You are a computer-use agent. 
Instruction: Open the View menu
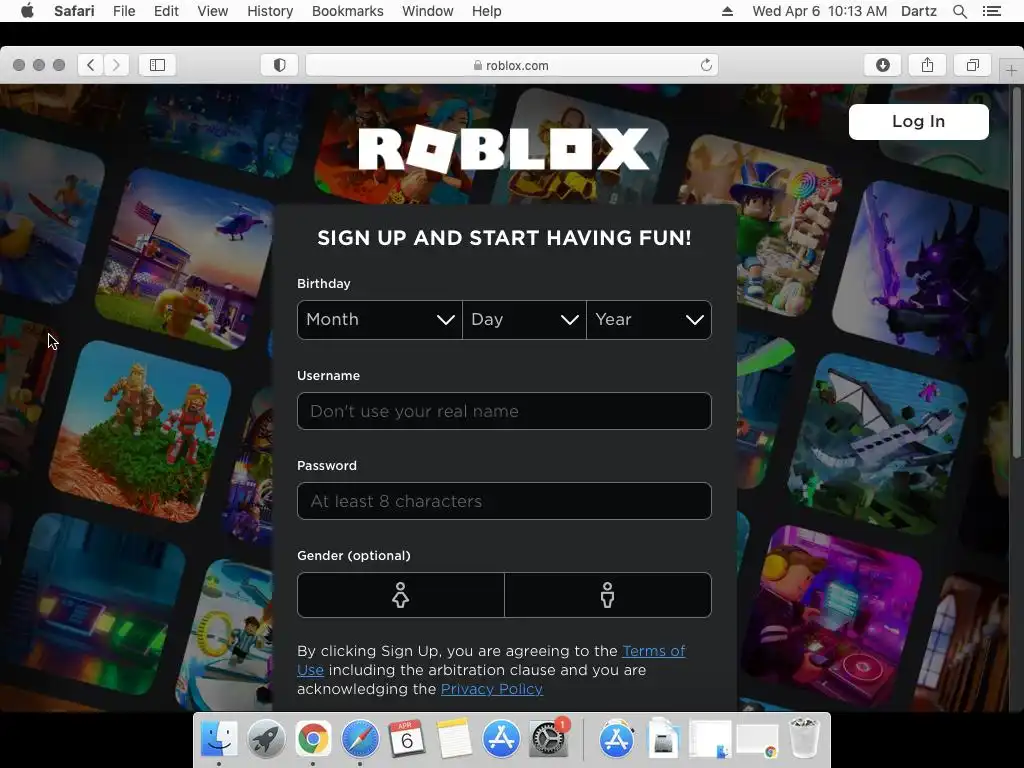[213, 11]
